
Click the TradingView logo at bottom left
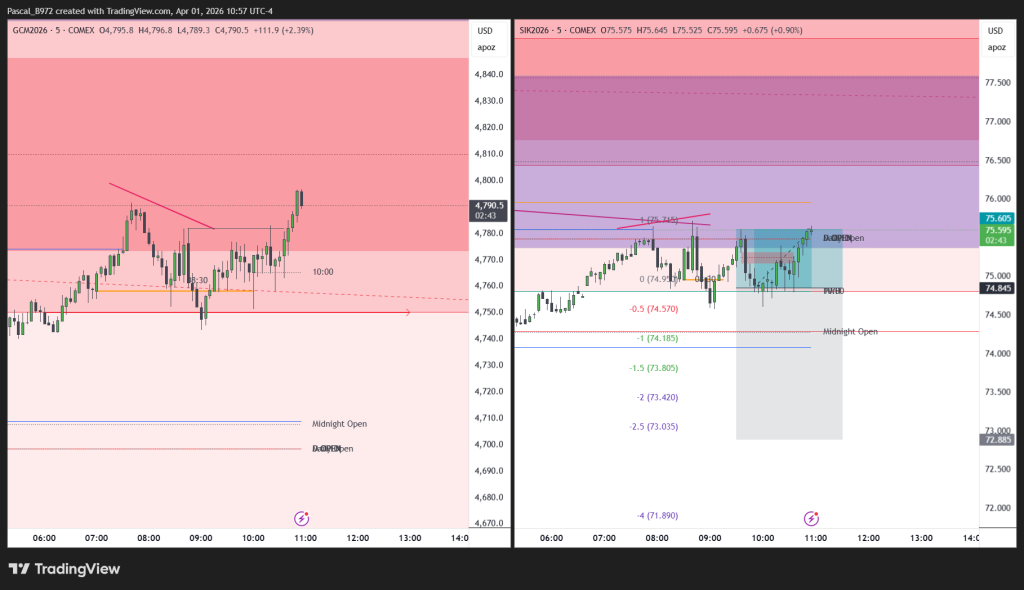(64, 569)
